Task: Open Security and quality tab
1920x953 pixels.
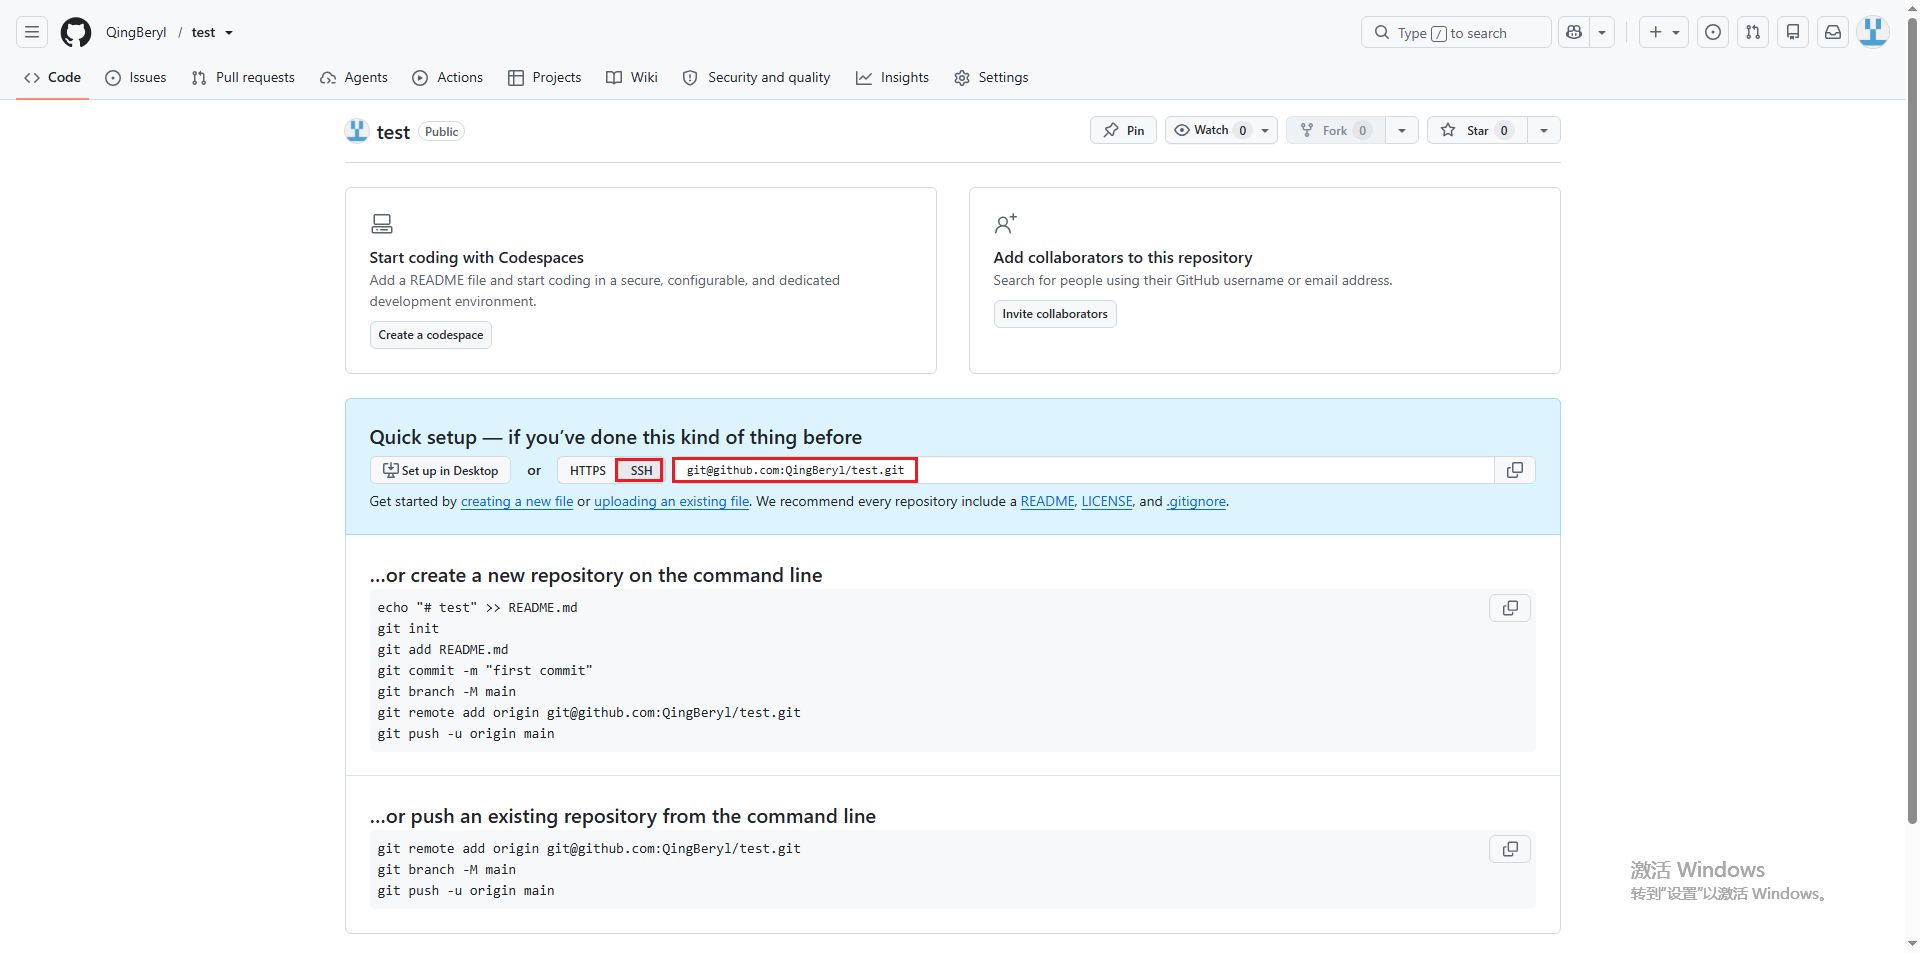Action: 757,77
